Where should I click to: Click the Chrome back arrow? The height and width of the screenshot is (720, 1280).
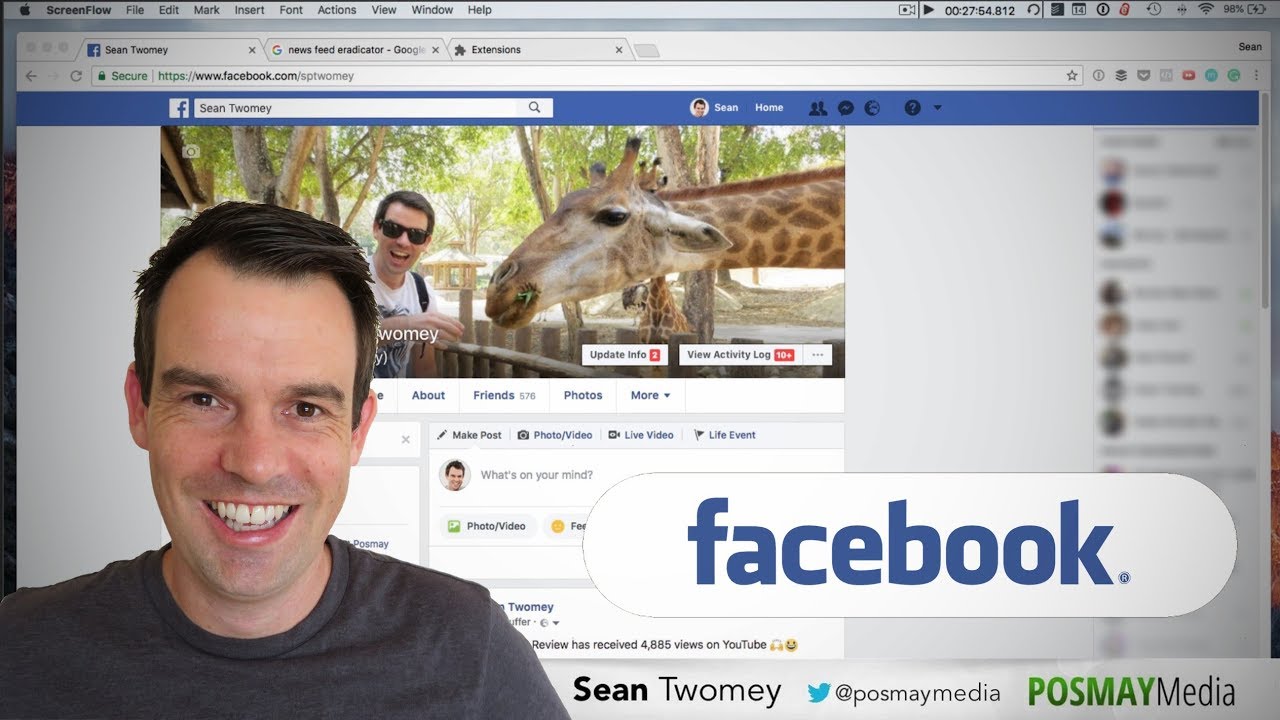31,76
